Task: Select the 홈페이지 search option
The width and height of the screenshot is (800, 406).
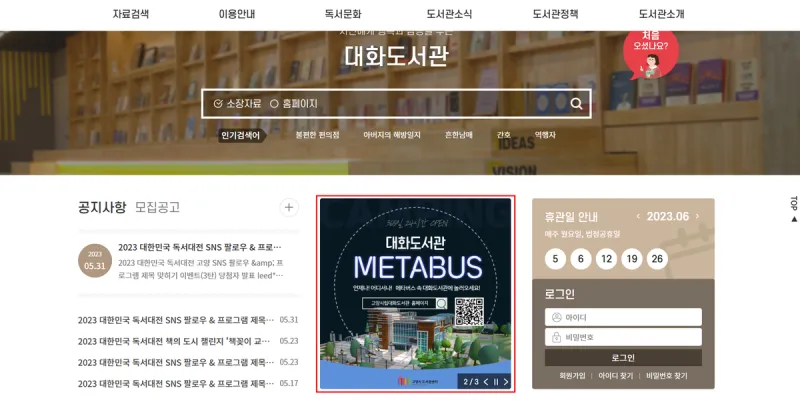Action: click(x=293, y=104)
